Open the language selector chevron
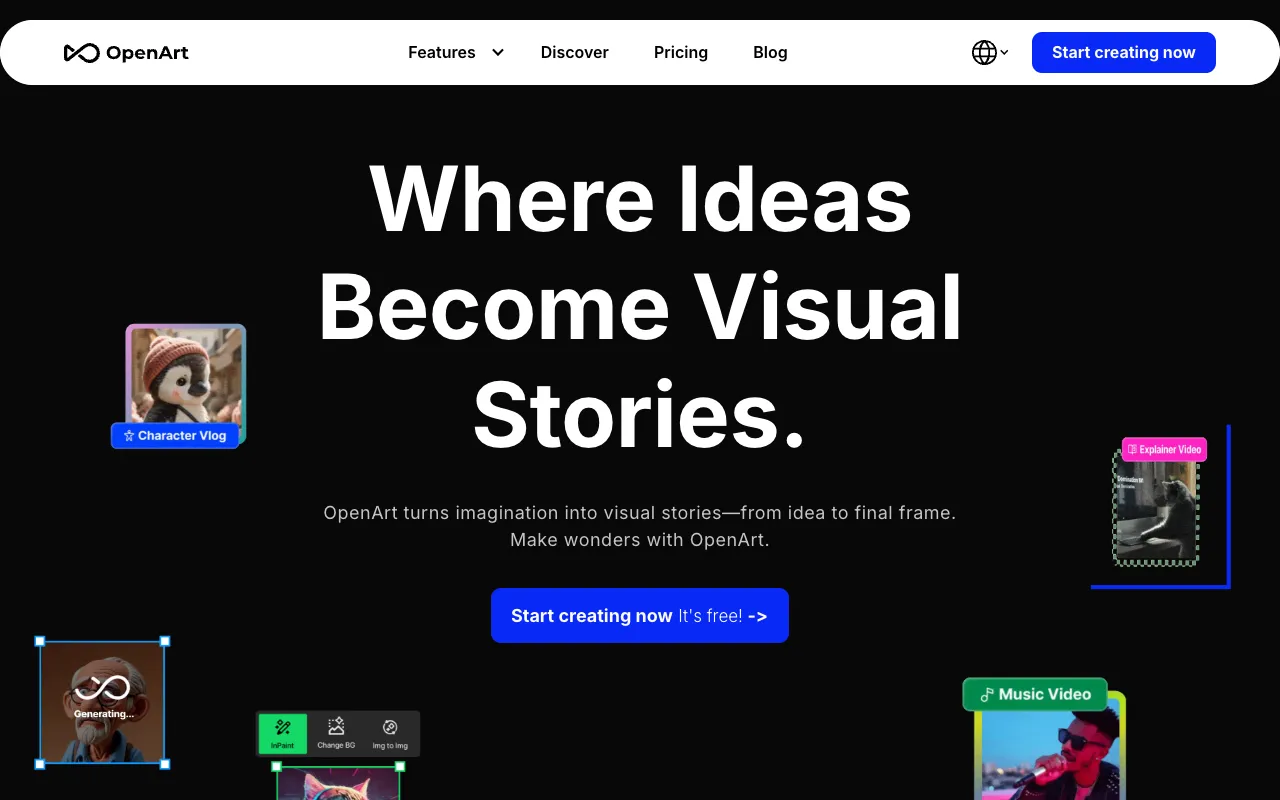This screenshot has width=1280, height=800. pyautogui.click(x=1005, y=53)
